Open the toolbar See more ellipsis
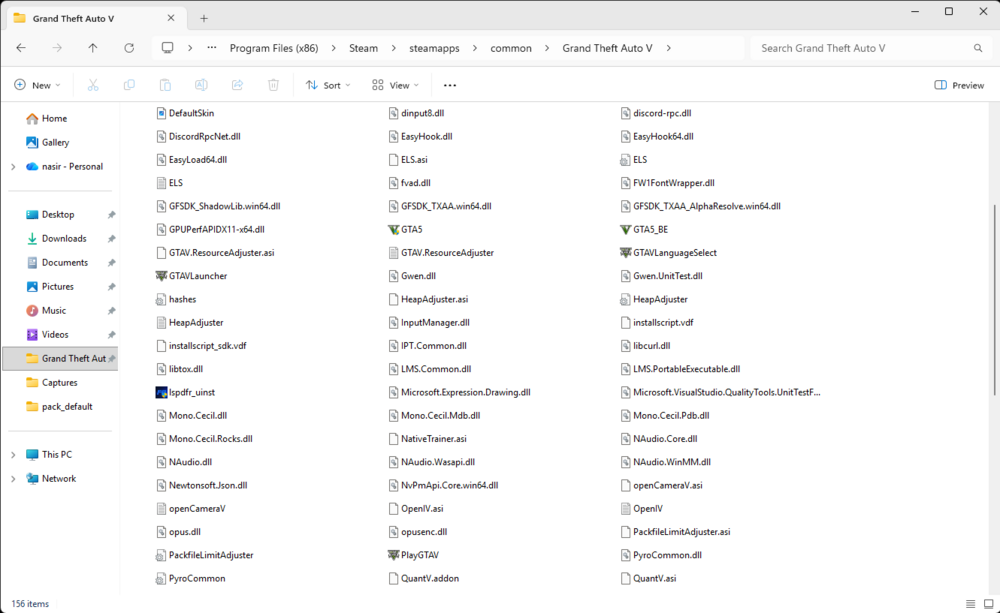This screenshot has width=1000, height=613. coord(450,85)
